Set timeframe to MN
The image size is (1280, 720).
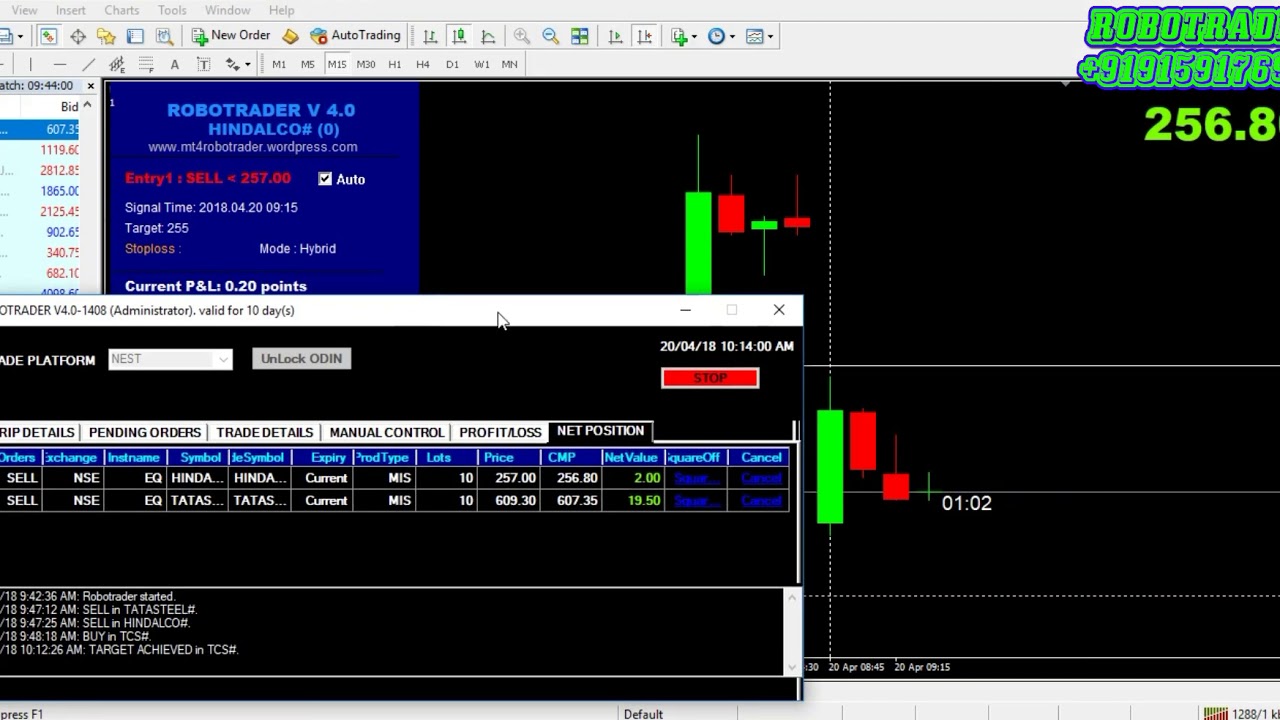click(510, 64)
